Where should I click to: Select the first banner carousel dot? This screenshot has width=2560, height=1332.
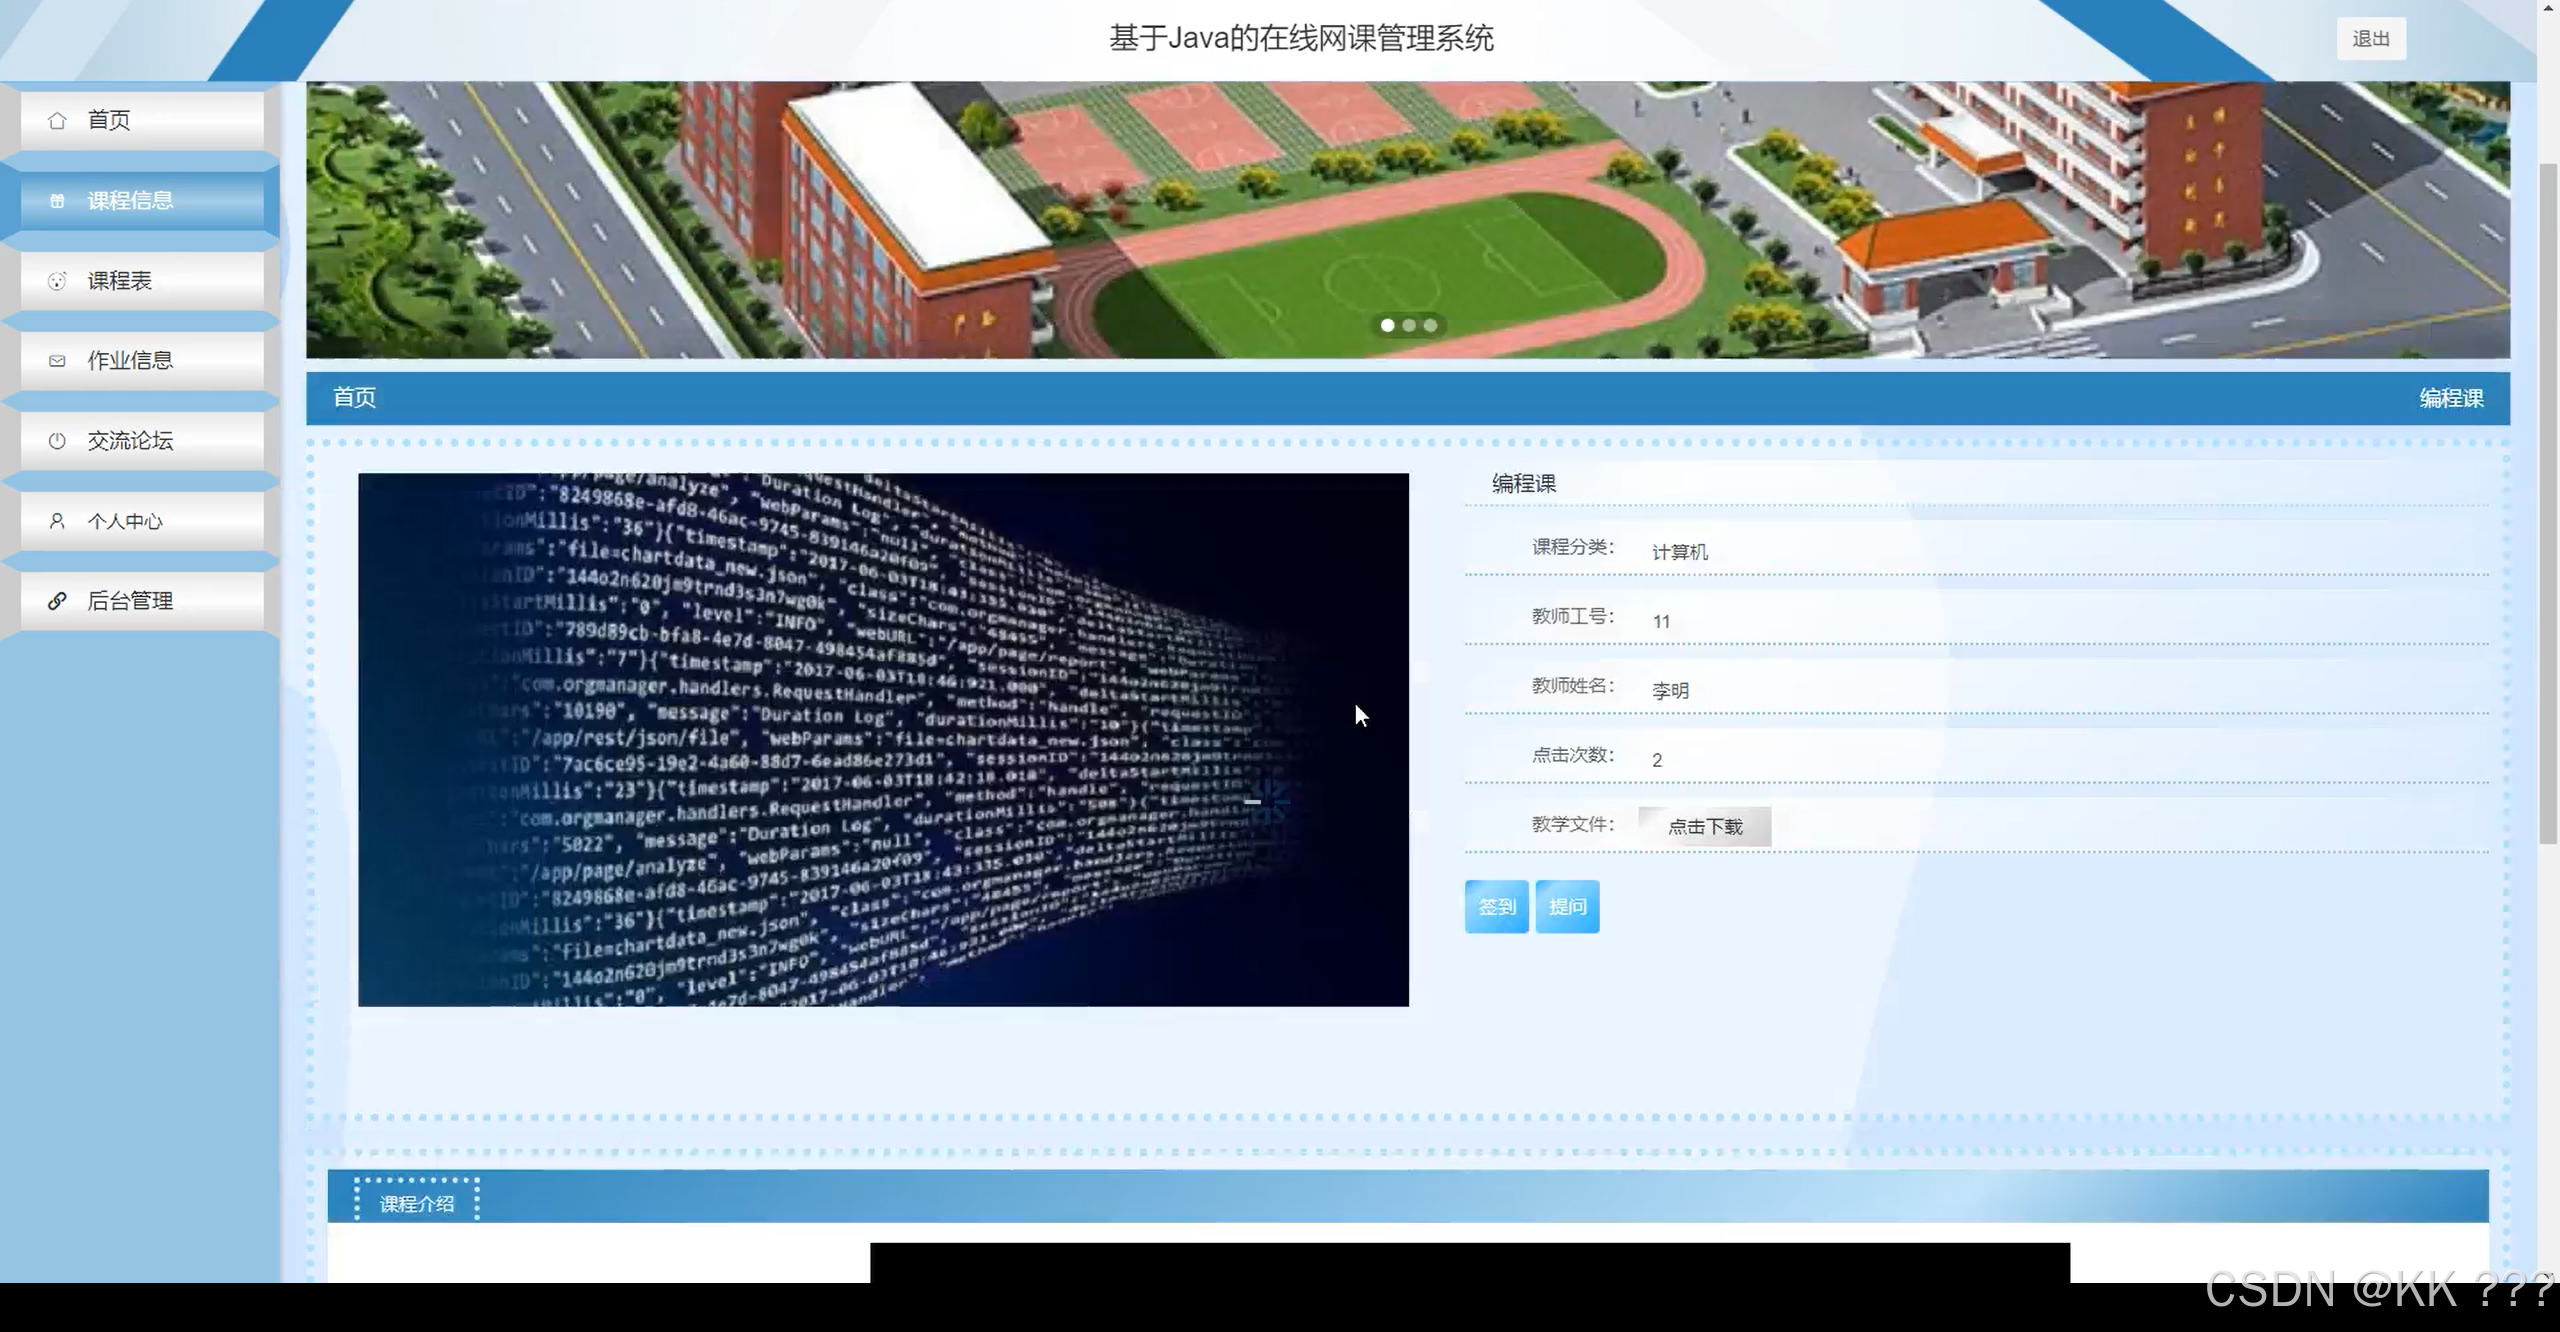pos(1387,325)
